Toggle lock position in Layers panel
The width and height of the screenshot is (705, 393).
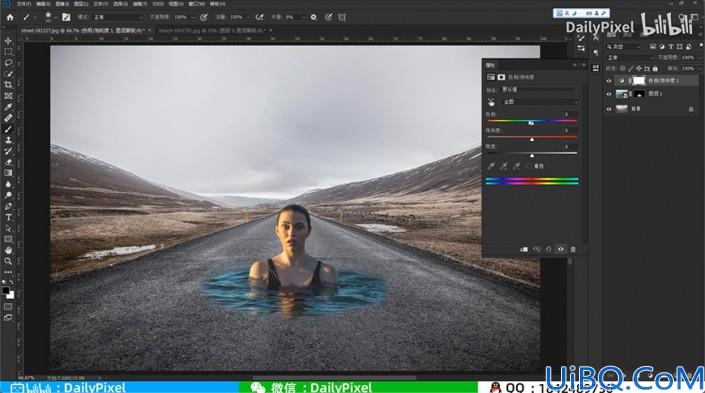(639, 69)
